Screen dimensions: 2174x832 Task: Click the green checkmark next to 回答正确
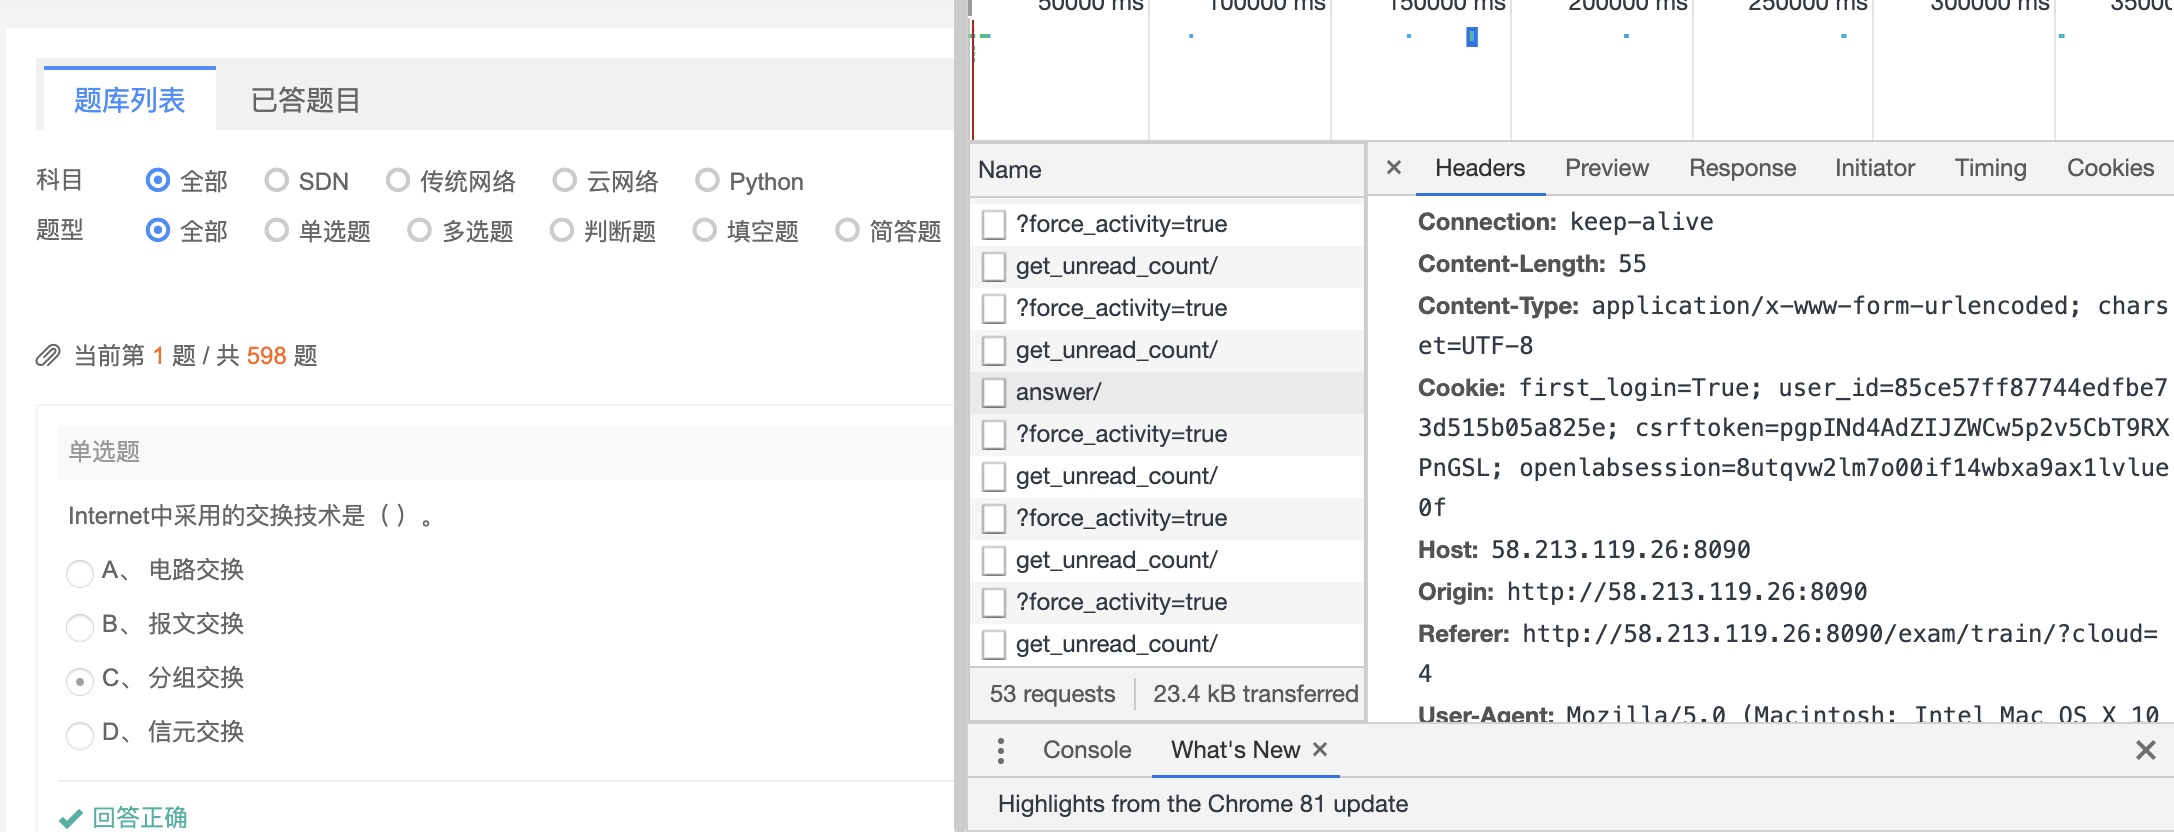tap(70, 818)
